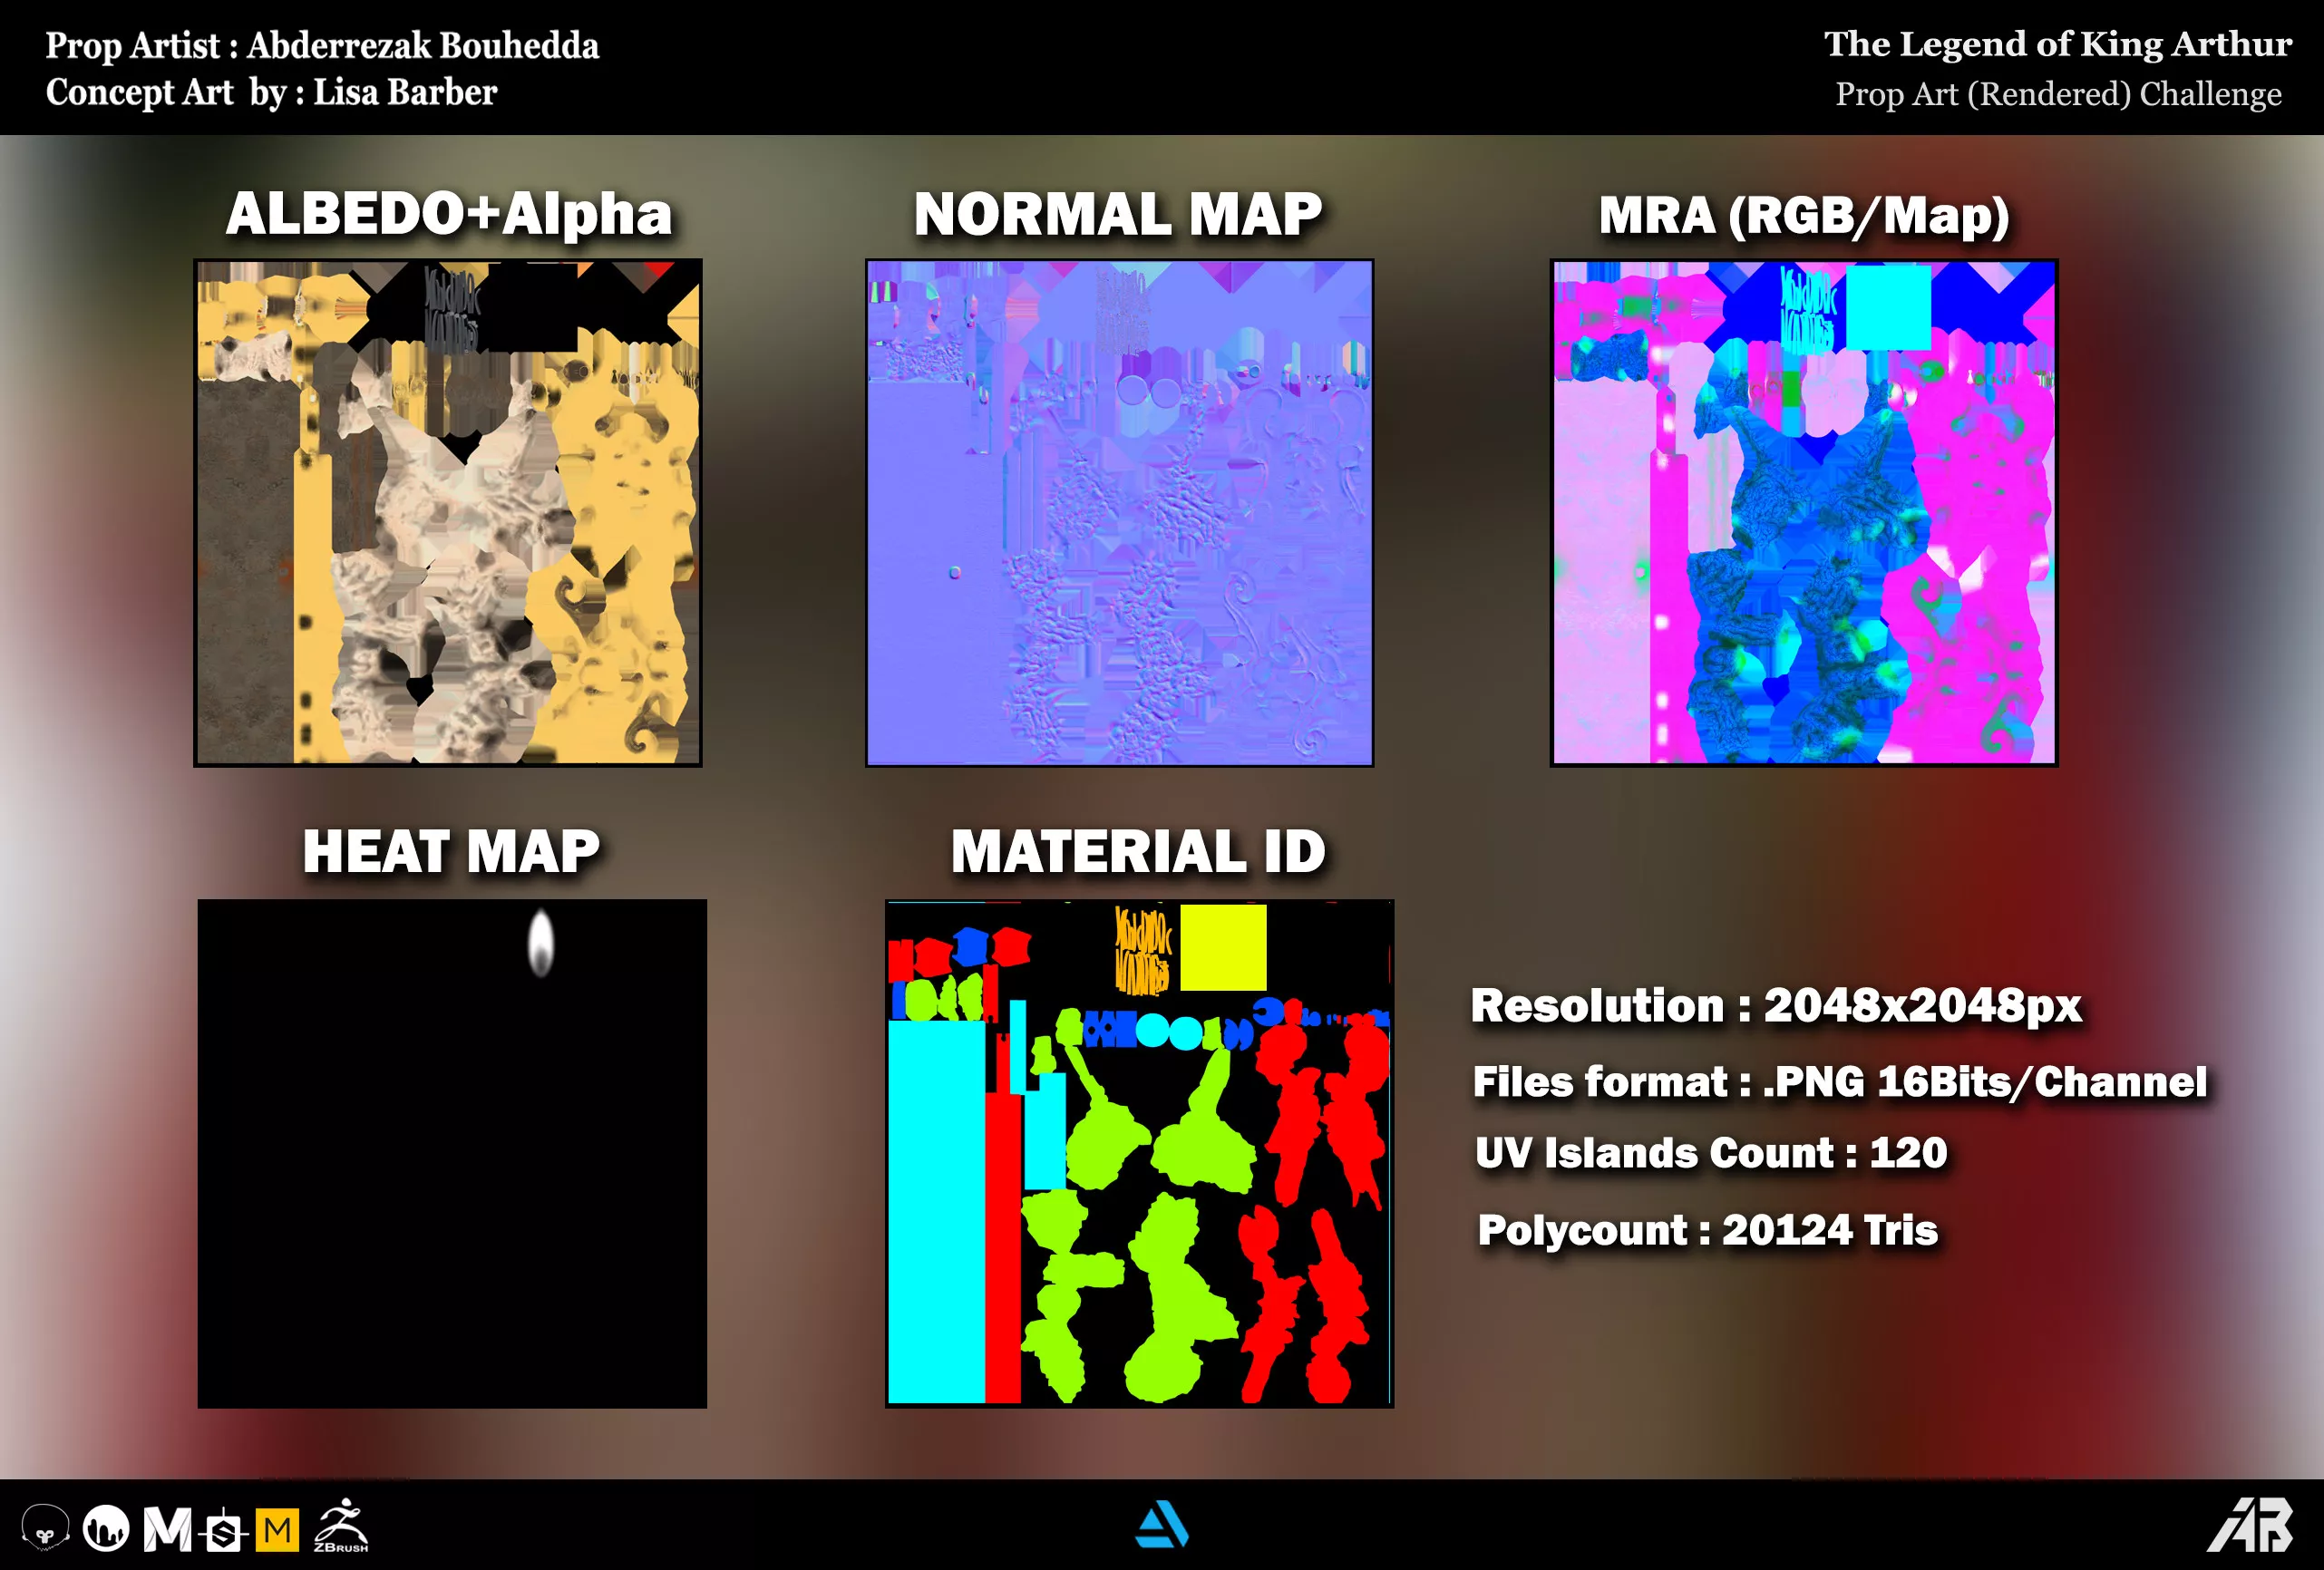This screenshot has width=2324, height=1570.
Task: Open the NORMAL MAP texture thumbnail
Action: [x=1119, y=513]
